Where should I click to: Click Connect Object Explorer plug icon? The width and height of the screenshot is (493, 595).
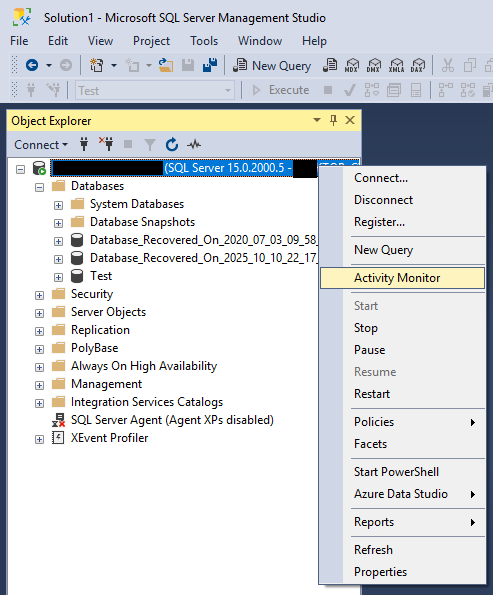tap(84, 145)
